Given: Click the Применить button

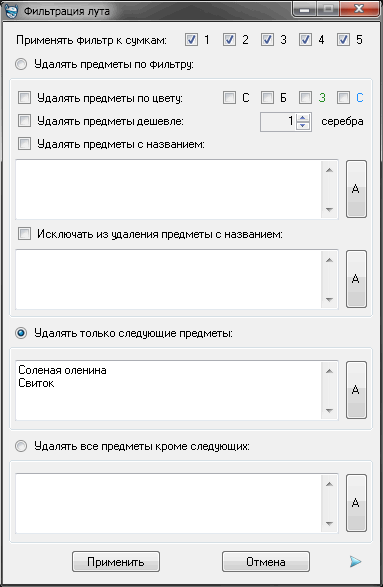Looking at the screenshot, I should click(116, 562).
